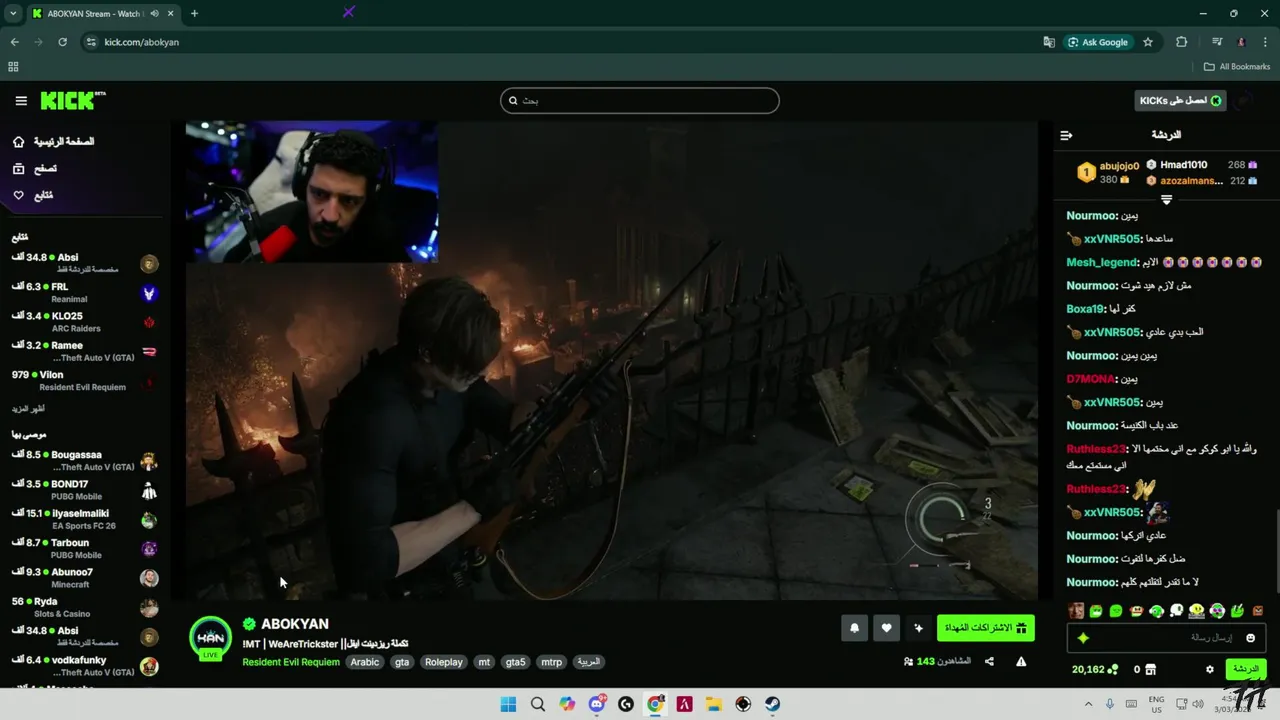Click abujojo0 top gifter name
The image size is (1280, 720).
1119,166
